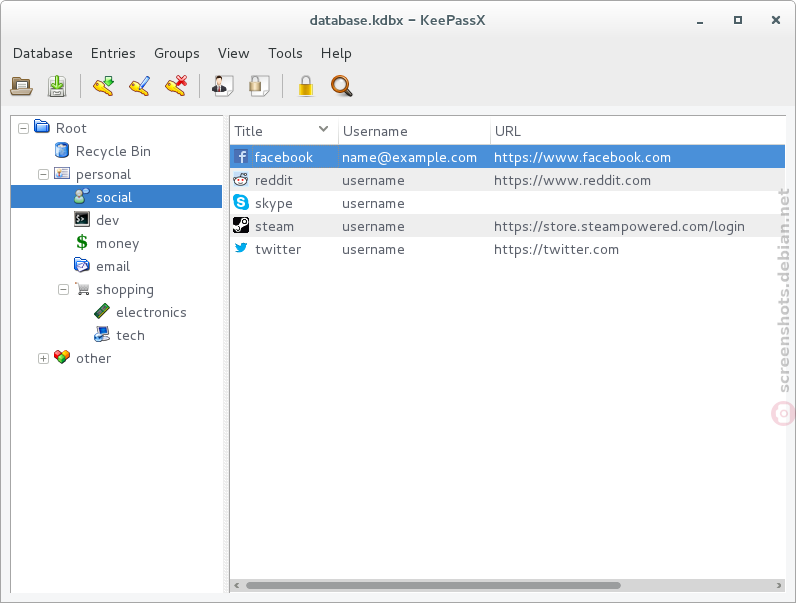Select the email group label

pos(113,266)
